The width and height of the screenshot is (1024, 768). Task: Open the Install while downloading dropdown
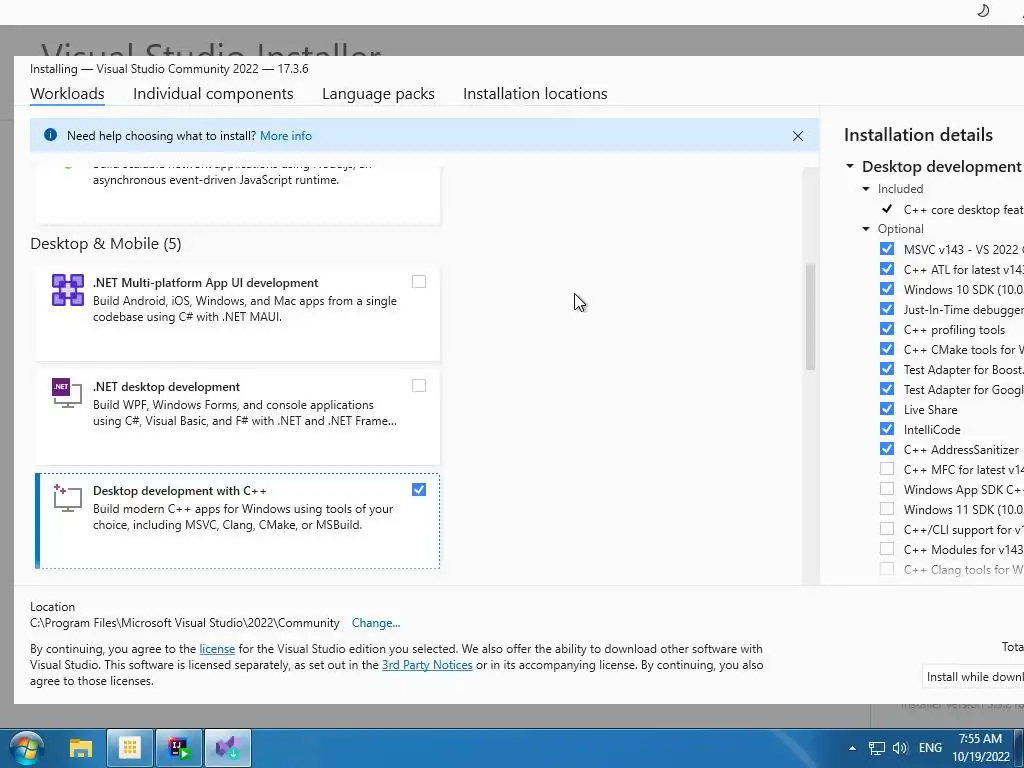pos(973,677)
